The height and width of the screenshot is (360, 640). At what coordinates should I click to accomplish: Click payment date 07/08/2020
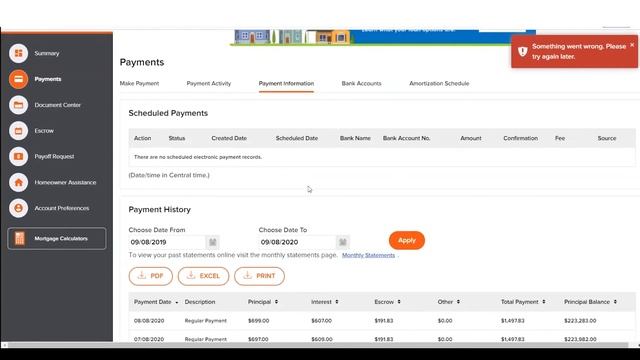pos(149,339)
